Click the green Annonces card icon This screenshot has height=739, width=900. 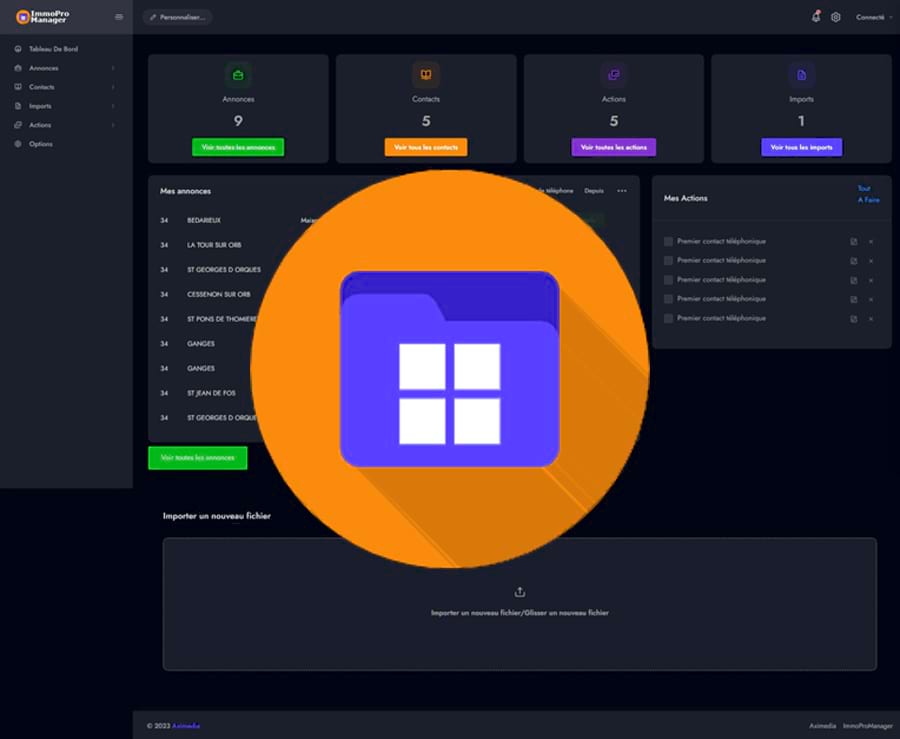pos(238,75)
